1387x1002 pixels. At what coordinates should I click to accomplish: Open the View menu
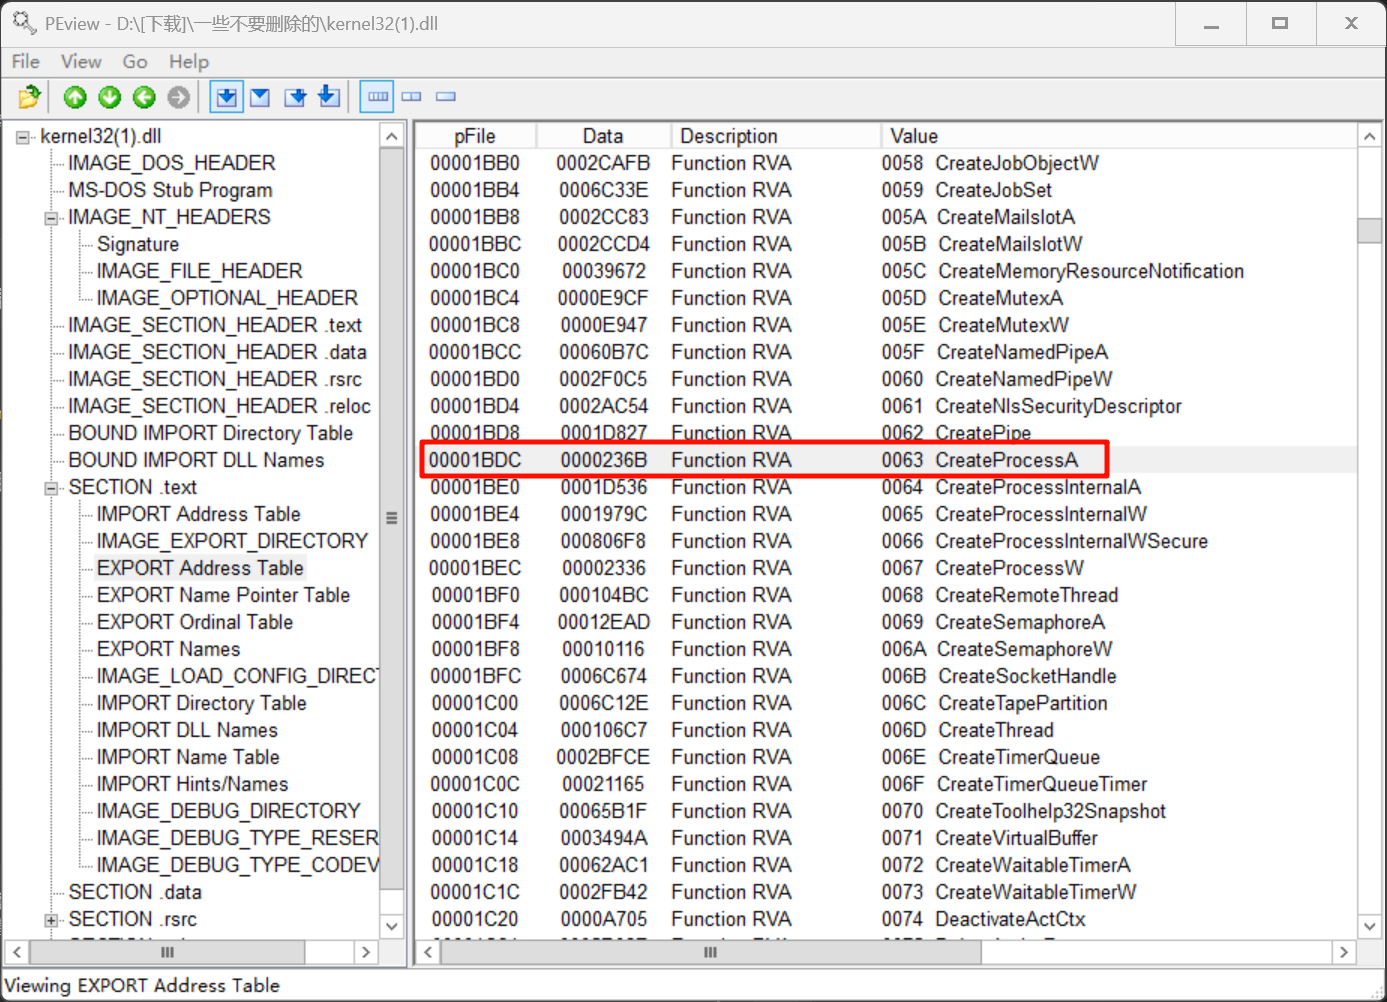click(81, 62)
